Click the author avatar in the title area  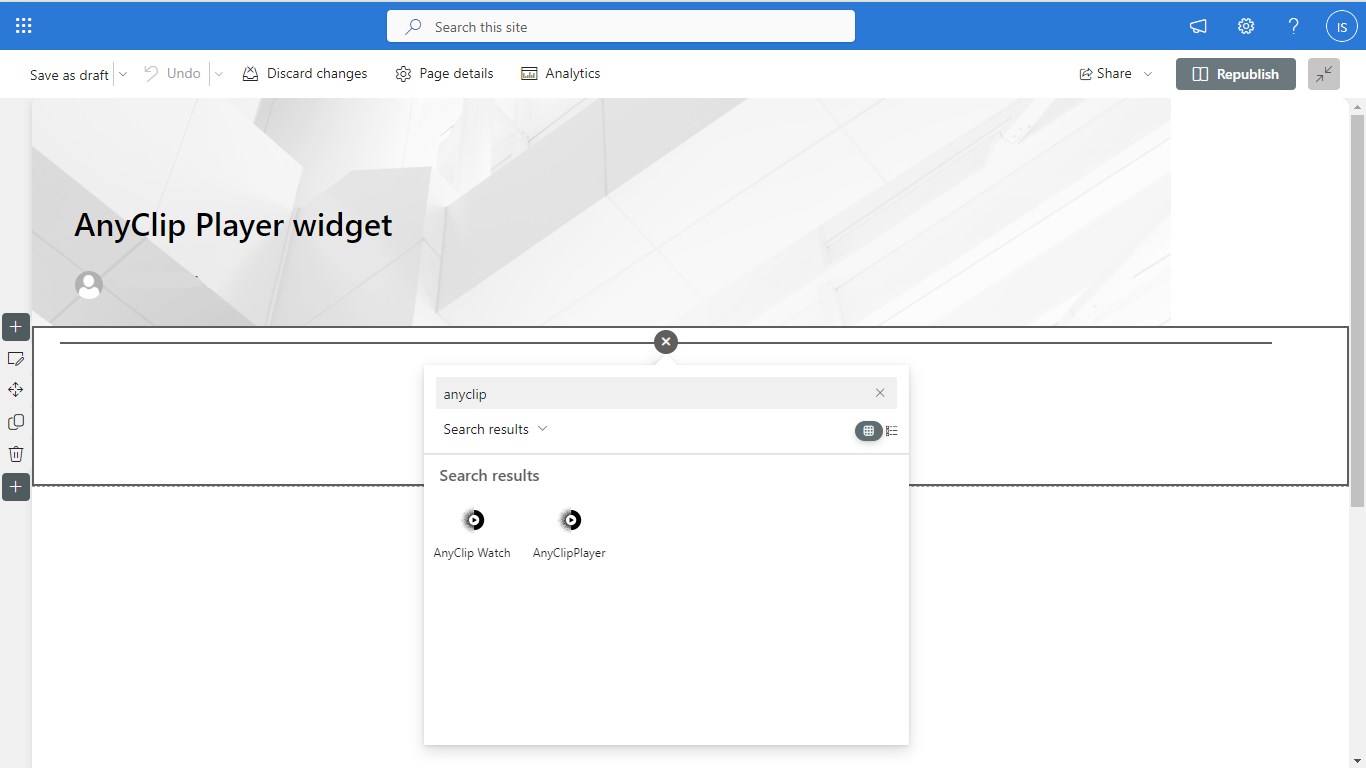(x=89, y=285)
